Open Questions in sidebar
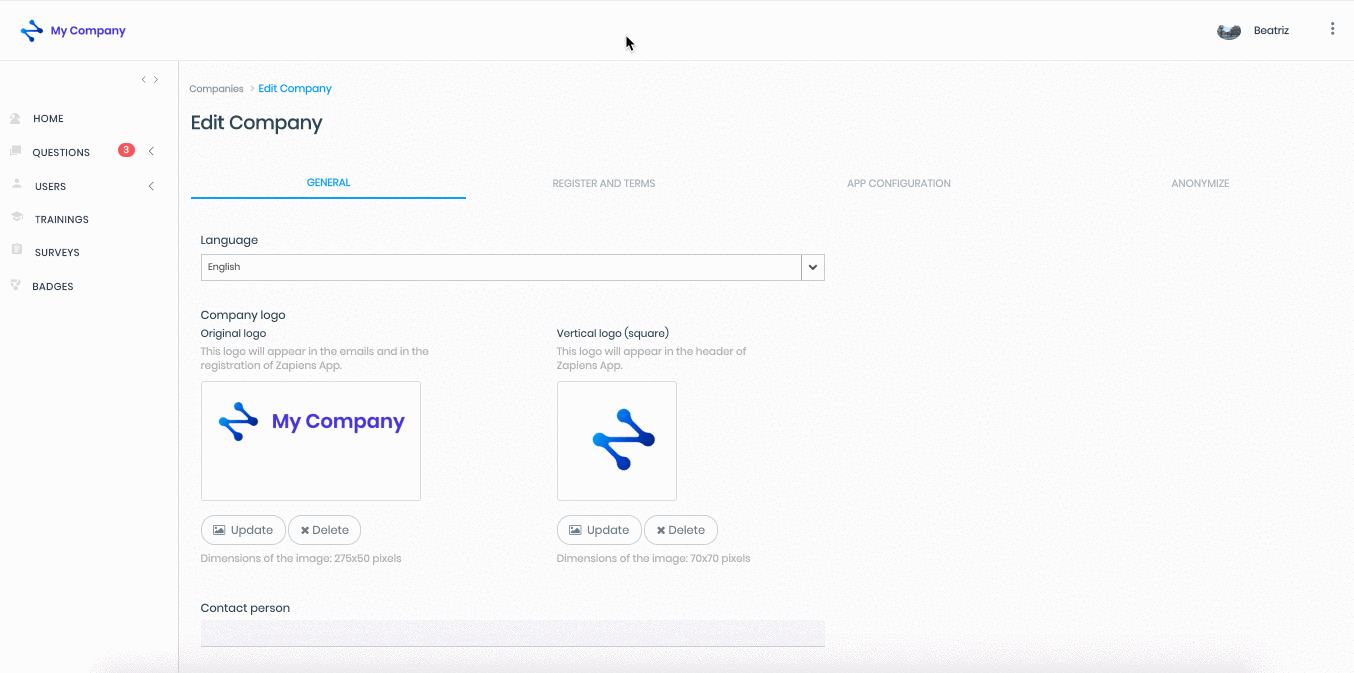The width and height of the screenshot is (1354, 673). pyautogui.click(x=61, y=153)
